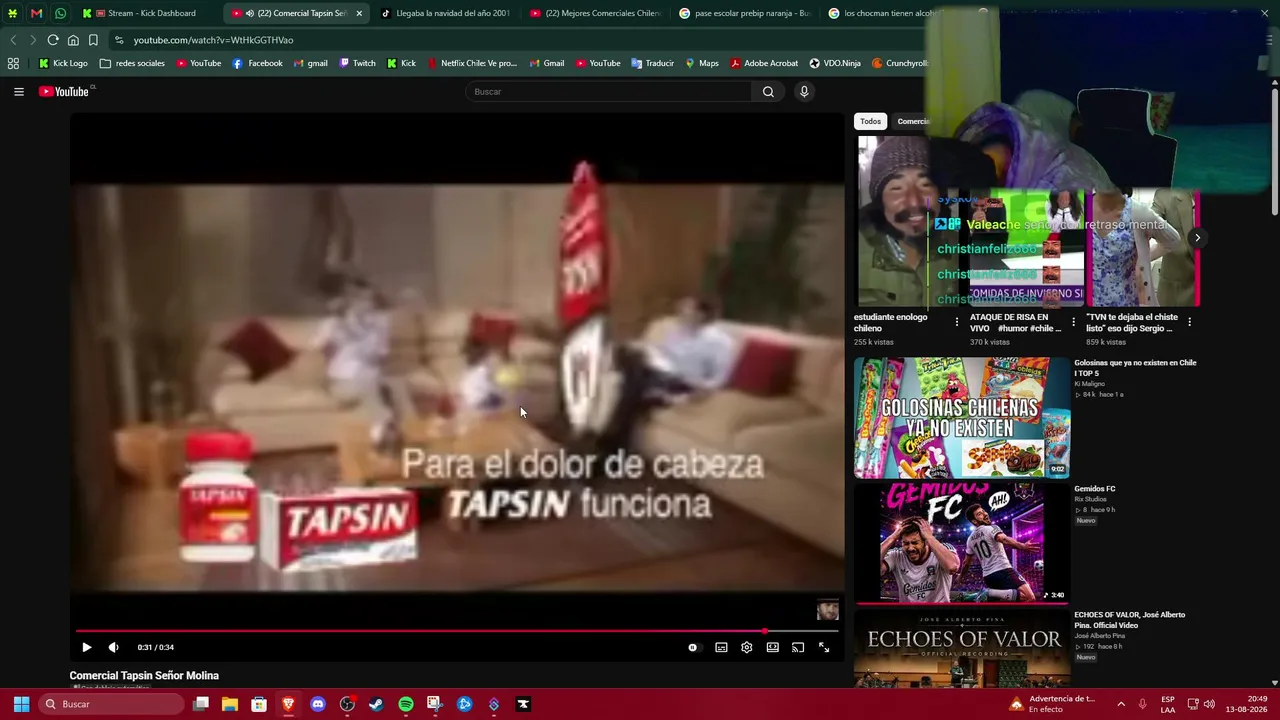Open the Kick Logo bookmark

(63, 63)
